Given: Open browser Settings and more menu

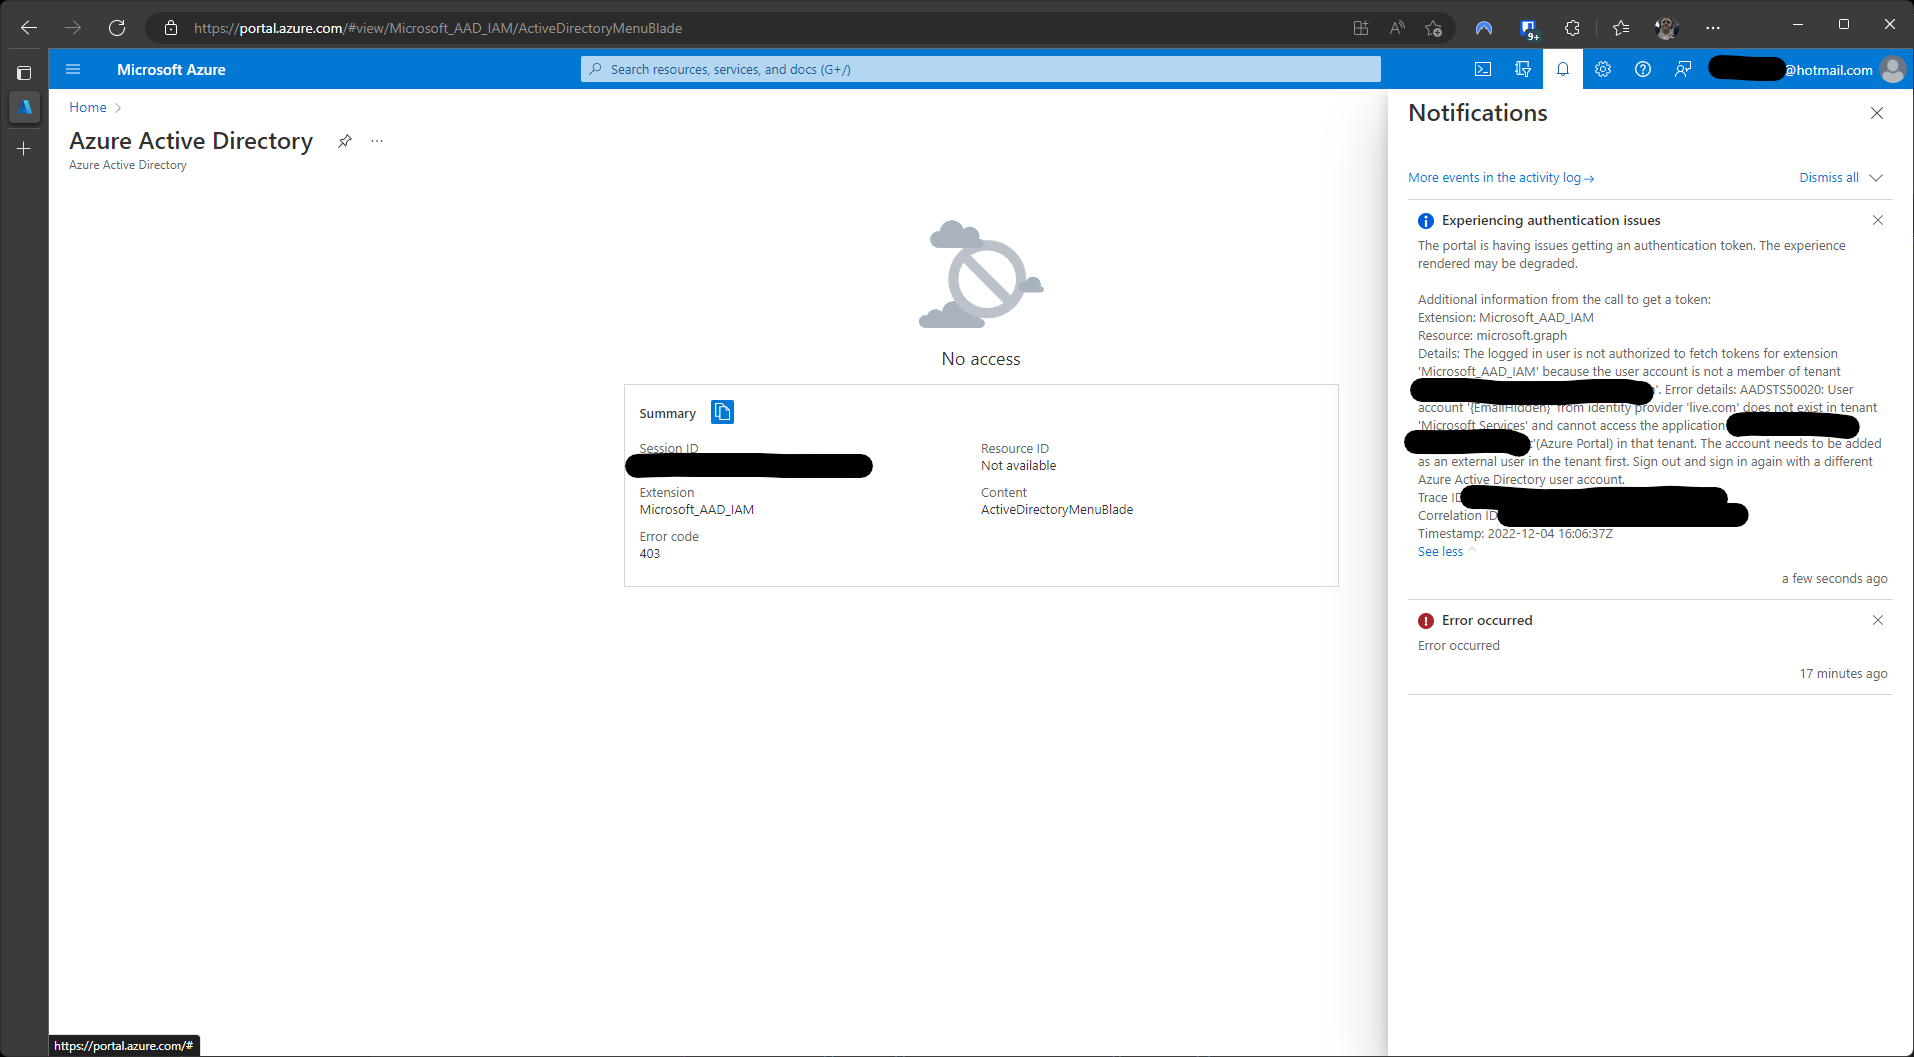Looking at the screenshot, I should tap(1713, 28).
